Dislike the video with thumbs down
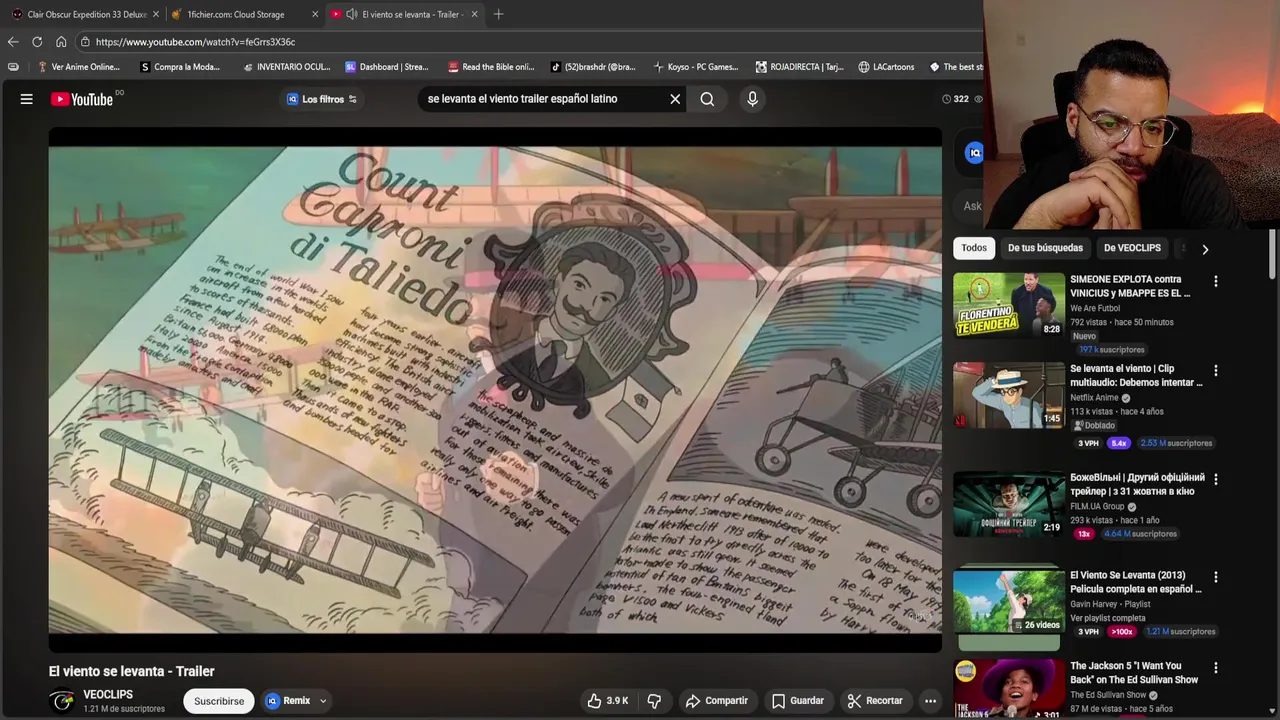This screenshot has height=720, width=1280. [x=654, y=701]
